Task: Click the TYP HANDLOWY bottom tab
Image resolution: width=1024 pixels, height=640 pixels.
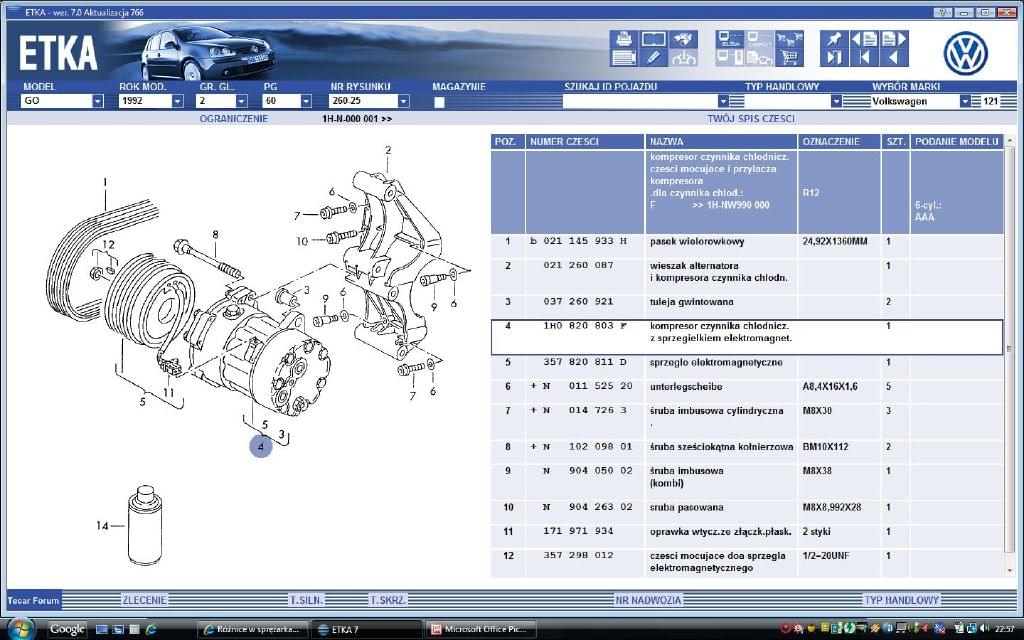Action: click(901, 600)
